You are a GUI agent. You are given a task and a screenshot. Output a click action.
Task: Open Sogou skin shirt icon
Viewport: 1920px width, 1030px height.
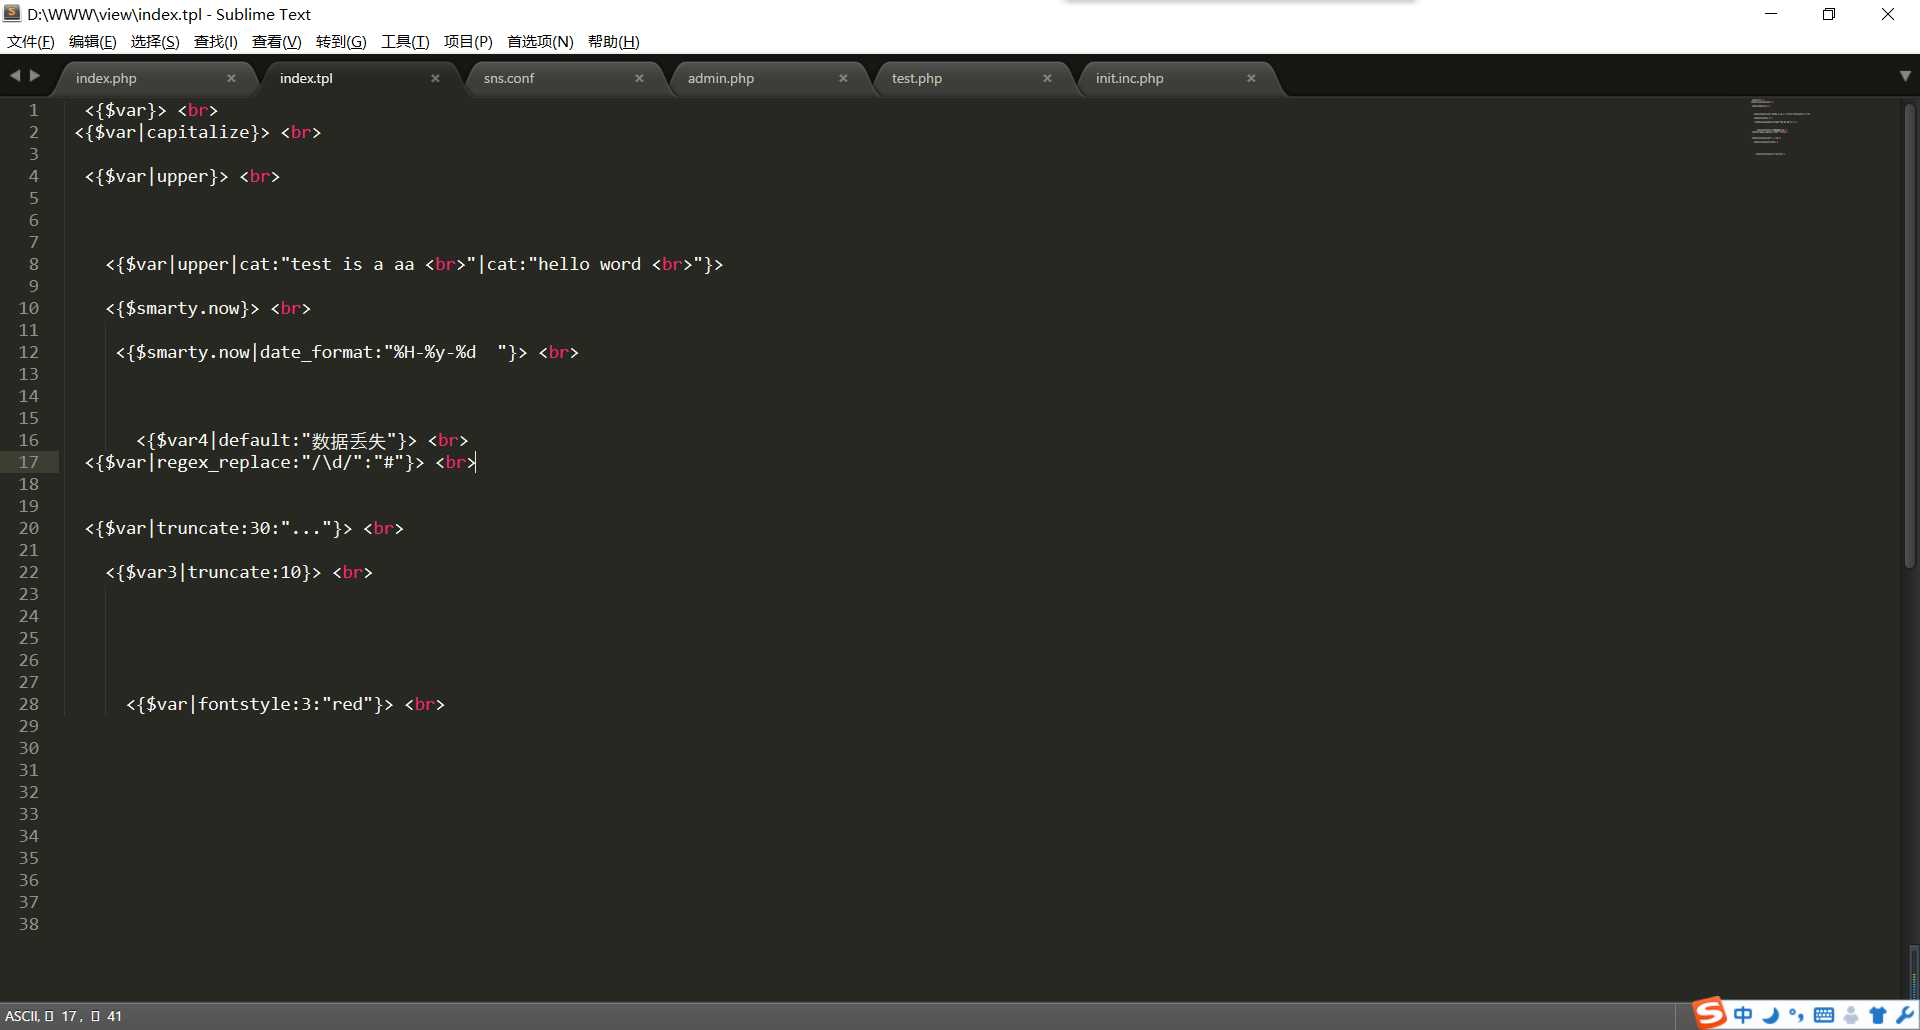click(1877, 1015)
